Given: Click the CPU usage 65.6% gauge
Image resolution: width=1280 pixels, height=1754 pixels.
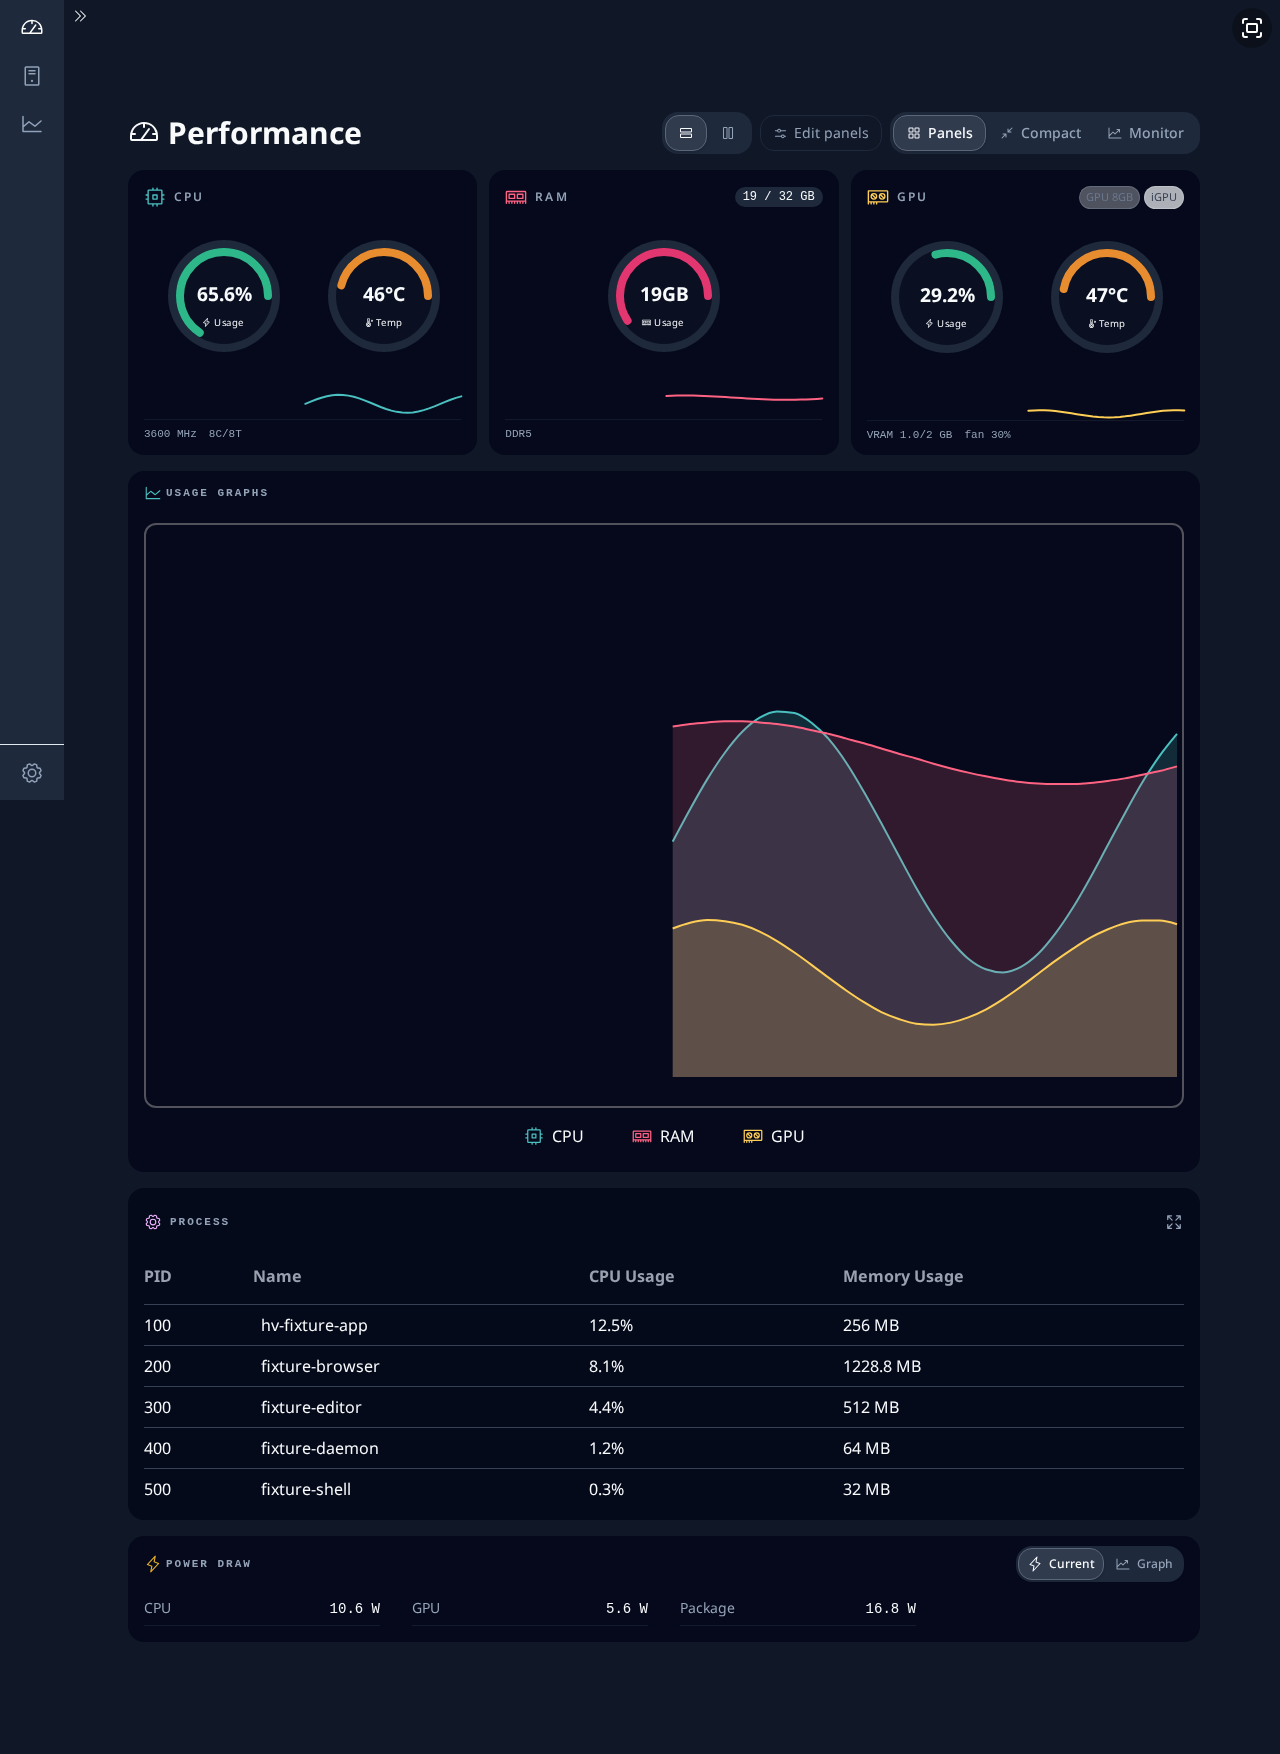Looking at the screenshot, I should coord(224,296).
